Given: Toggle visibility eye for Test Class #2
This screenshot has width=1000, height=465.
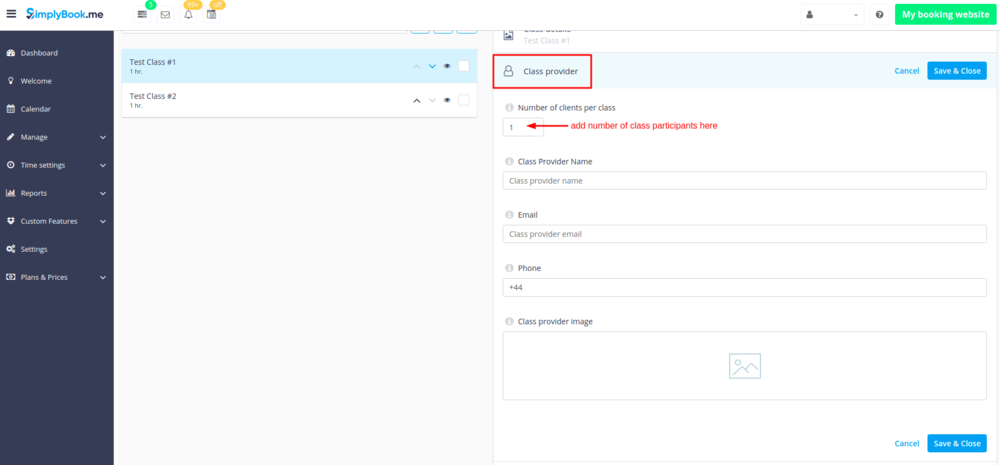Looking at the screenshot, I should click(x=447, y=100).
